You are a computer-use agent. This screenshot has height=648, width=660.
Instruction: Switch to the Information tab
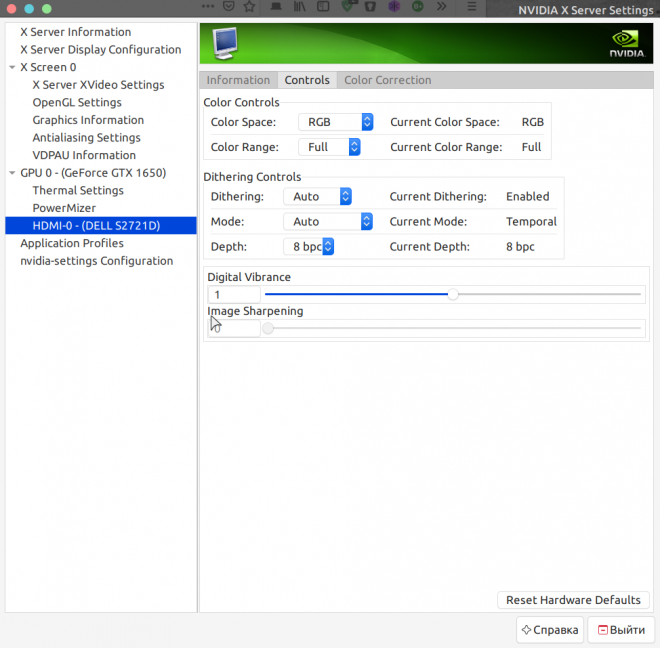point(238,80)
